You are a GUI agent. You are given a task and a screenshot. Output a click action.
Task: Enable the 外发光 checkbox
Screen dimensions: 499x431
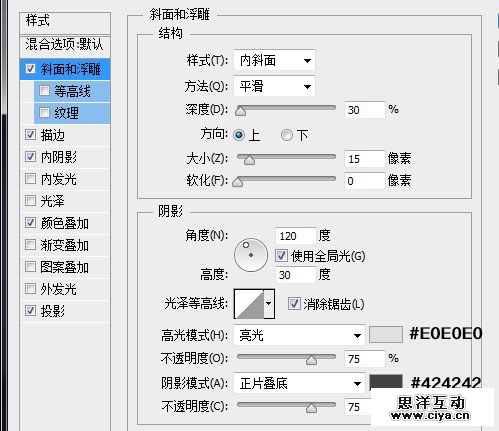pyautogui.click(x=30, y=289)
